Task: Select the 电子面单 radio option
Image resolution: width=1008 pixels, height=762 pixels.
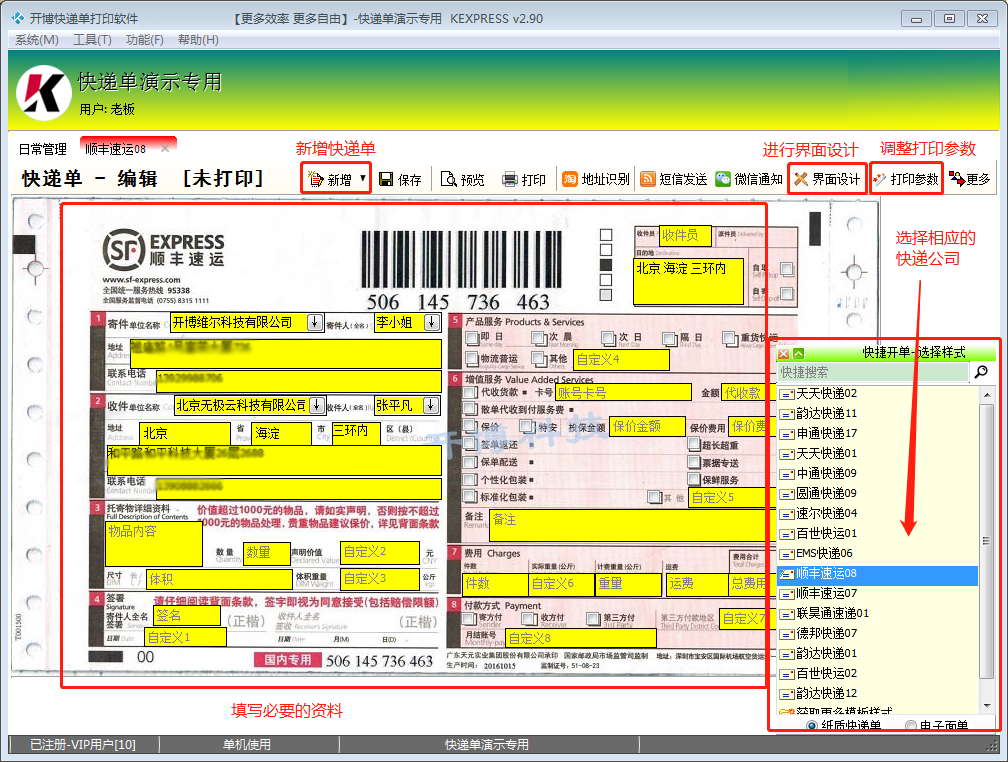Action: tap(910, 725)
